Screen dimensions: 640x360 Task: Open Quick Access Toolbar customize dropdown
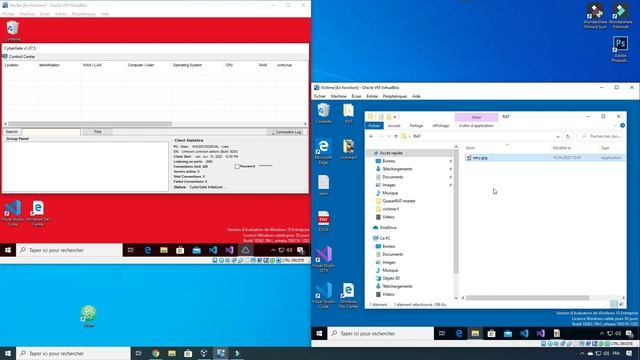[395, 117]
